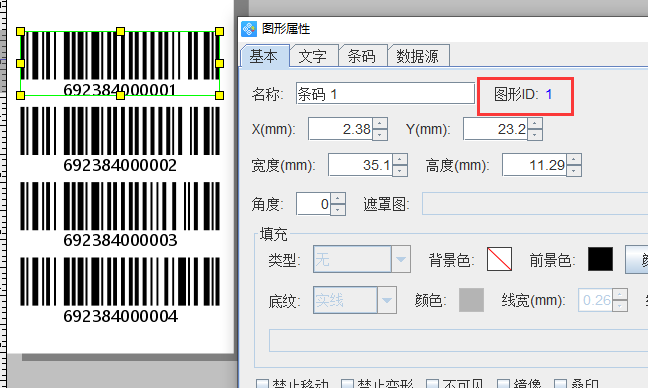Decrease 高度 with the down arrow
Image resolution: width=648 pixels, height=388 pixels.
click(574, 171)
